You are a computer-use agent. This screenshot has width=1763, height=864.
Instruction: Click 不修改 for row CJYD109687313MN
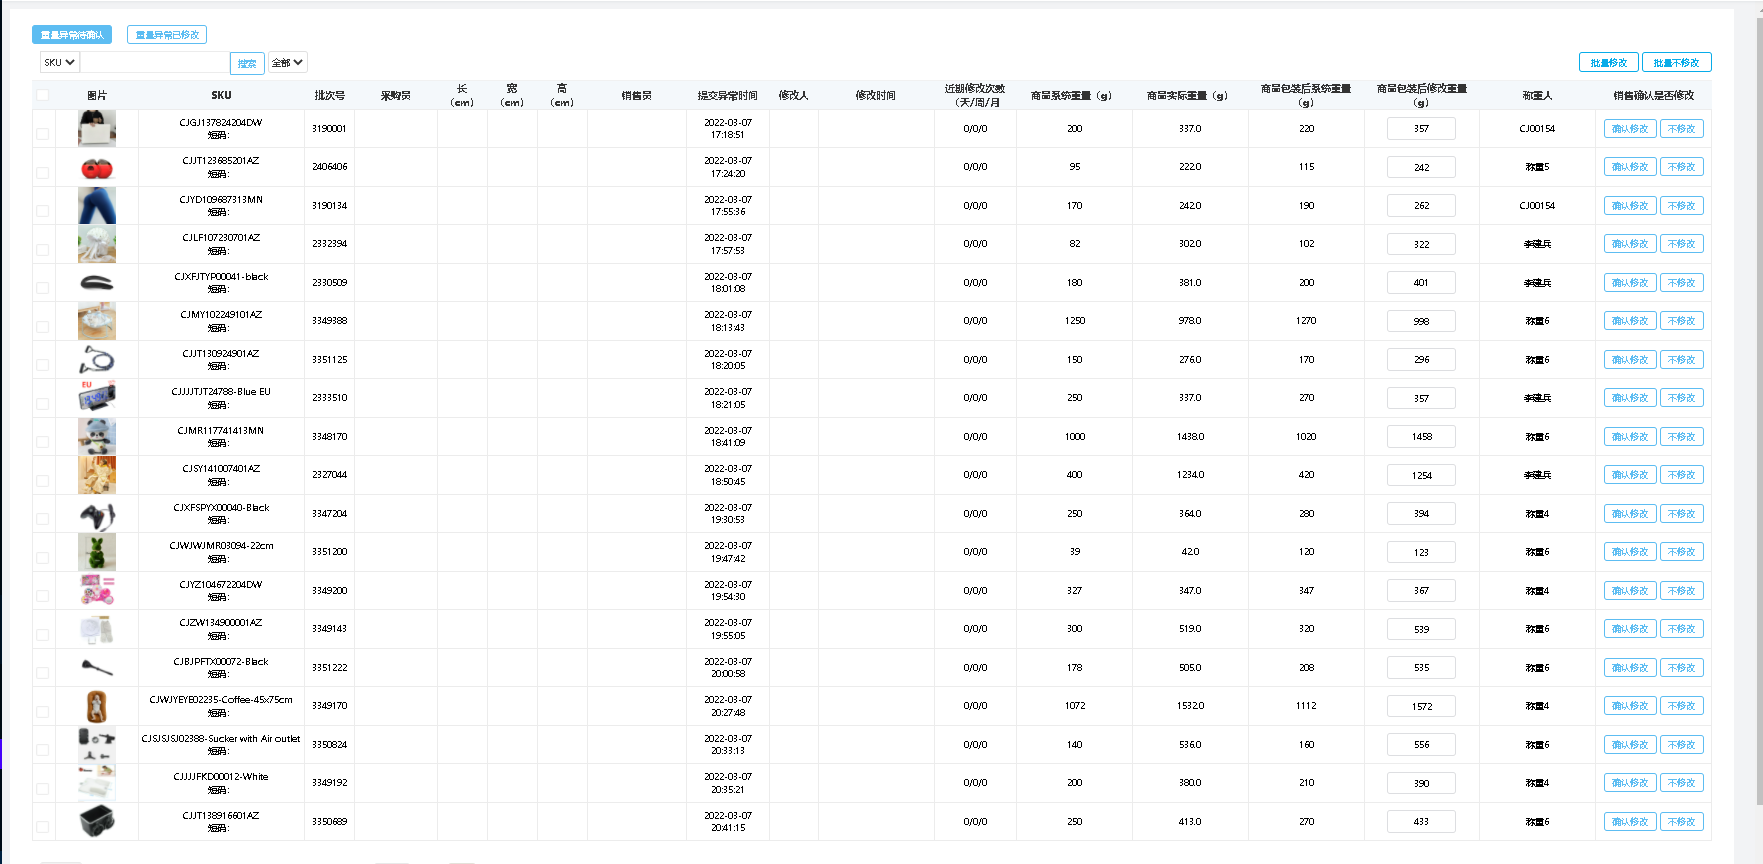coord(1681,206)
